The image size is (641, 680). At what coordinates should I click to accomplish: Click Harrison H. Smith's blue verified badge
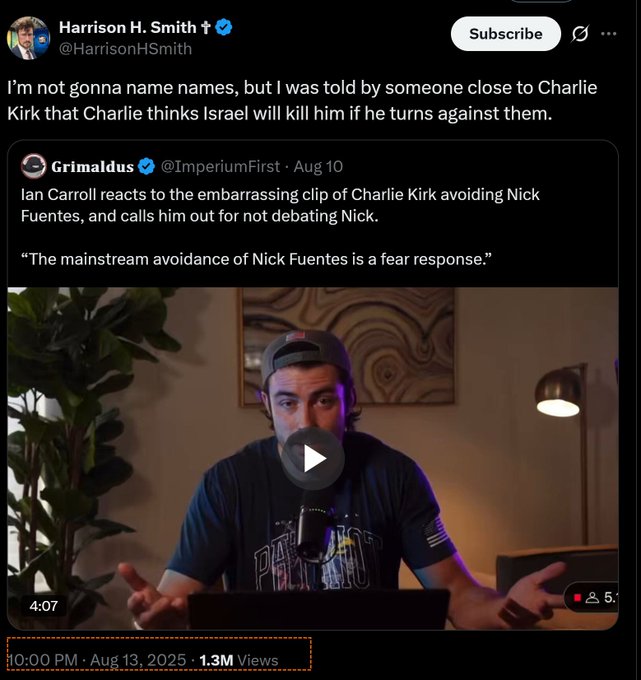pos(224,27)
